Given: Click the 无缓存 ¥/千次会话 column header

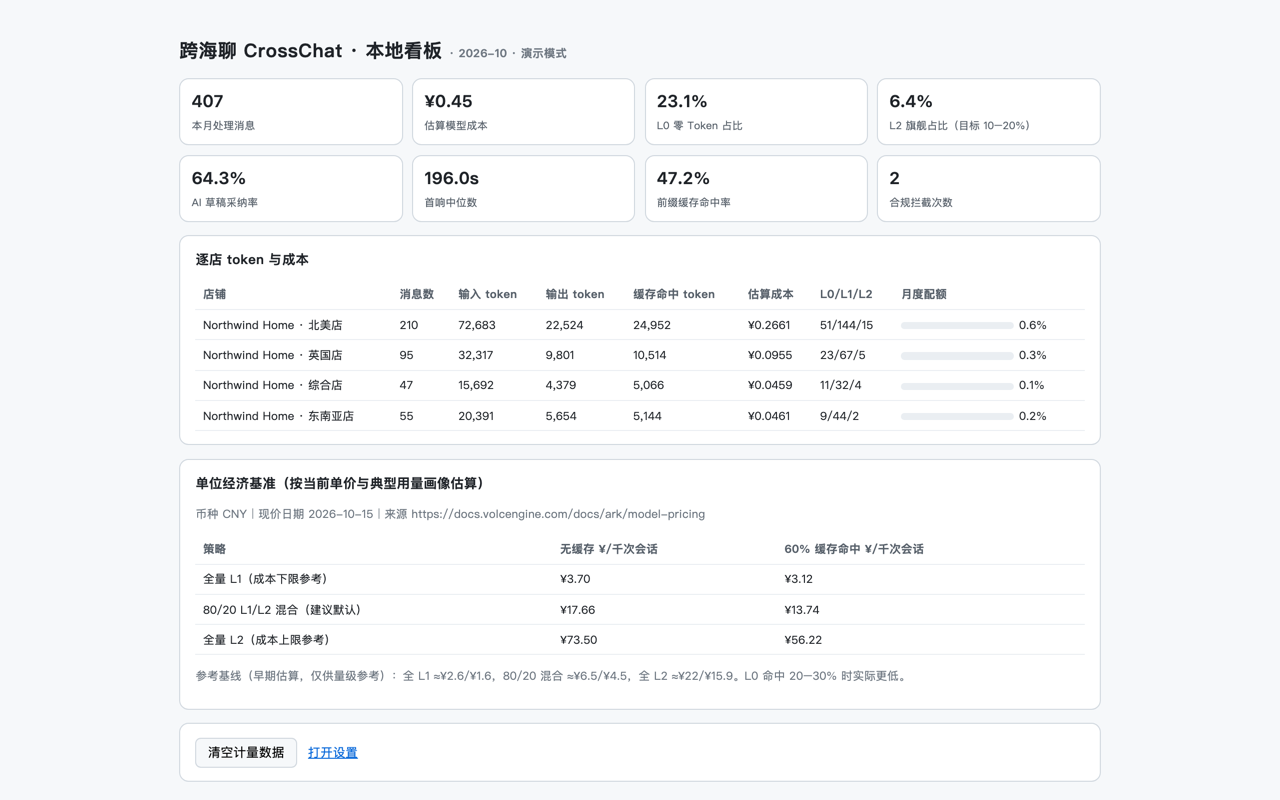Looking at the screenshot, I should tap(609, 549).
